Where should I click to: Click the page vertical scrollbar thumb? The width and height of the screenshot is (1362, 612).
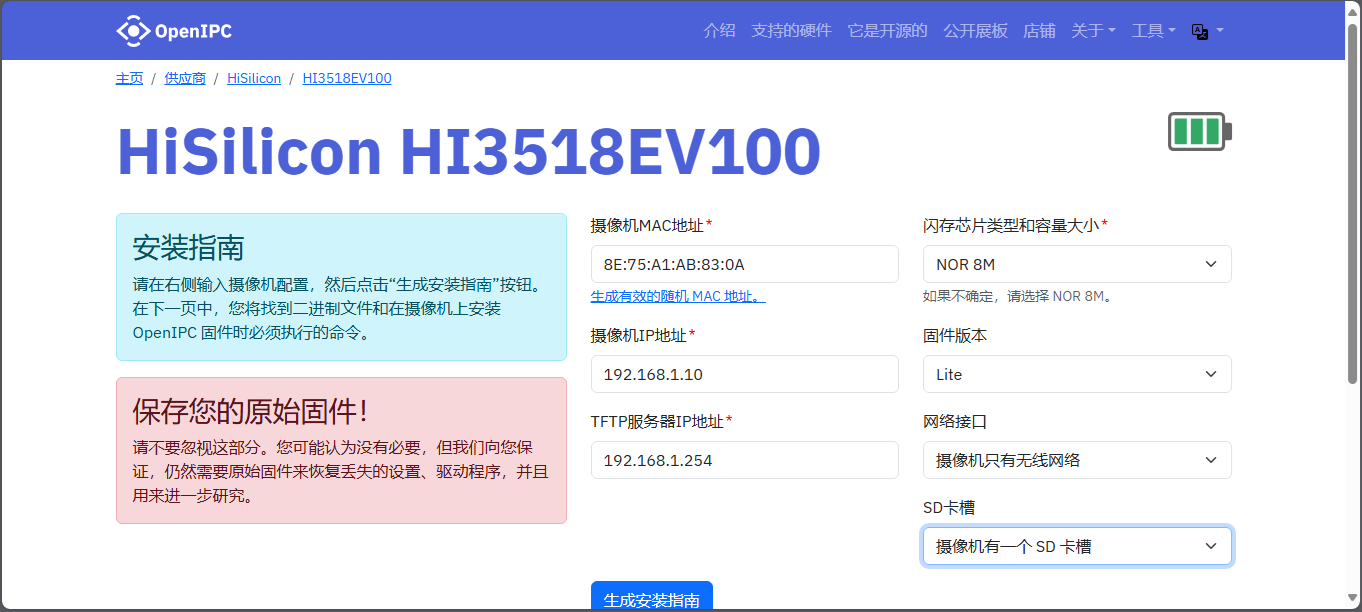click(1353, 204)
